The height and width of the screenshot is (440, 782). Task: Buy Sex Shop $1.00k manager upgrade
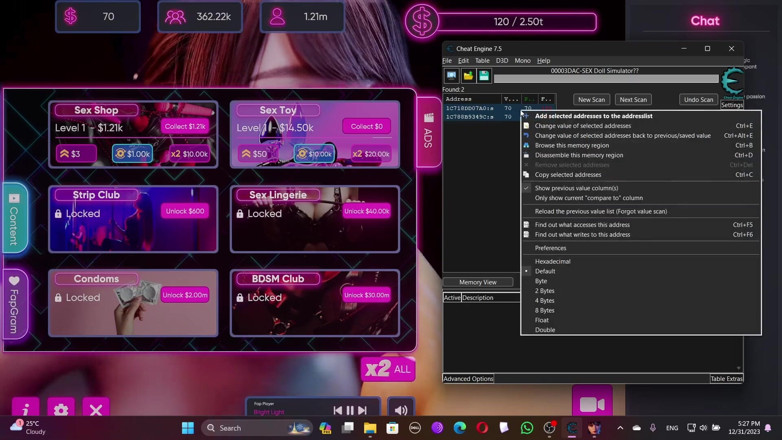pos(132,154)
